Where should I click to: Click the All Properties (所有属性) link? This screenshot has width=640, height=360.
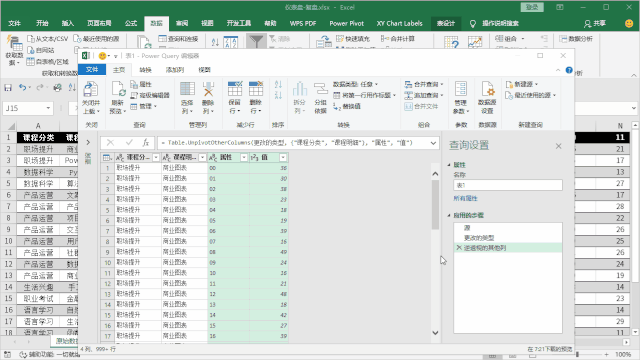(x=465, y=198)
